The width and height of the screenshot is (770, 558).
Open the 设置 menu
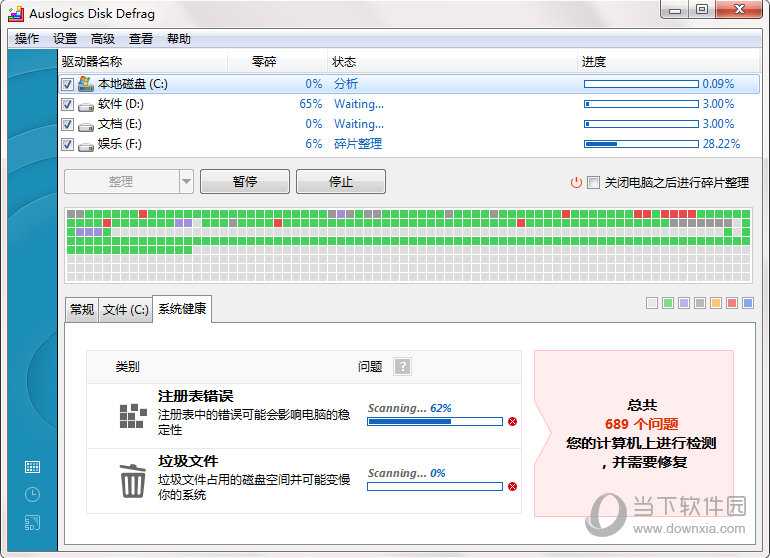coord(65,39)
